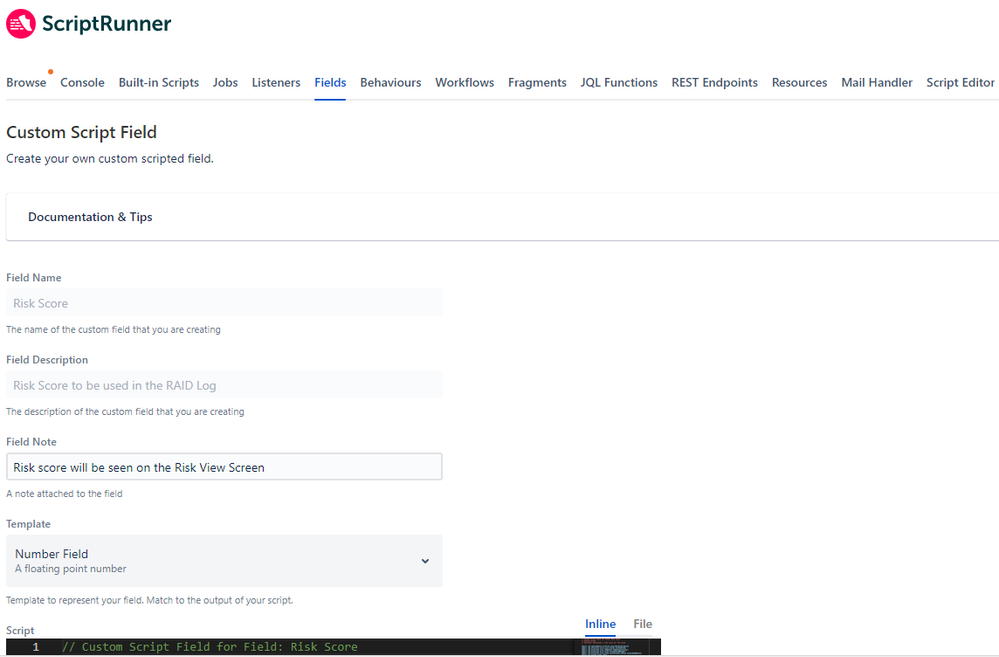Focus the Field Note text field
This screenshot has height=657, width=999.
click(x=224, y=467)
